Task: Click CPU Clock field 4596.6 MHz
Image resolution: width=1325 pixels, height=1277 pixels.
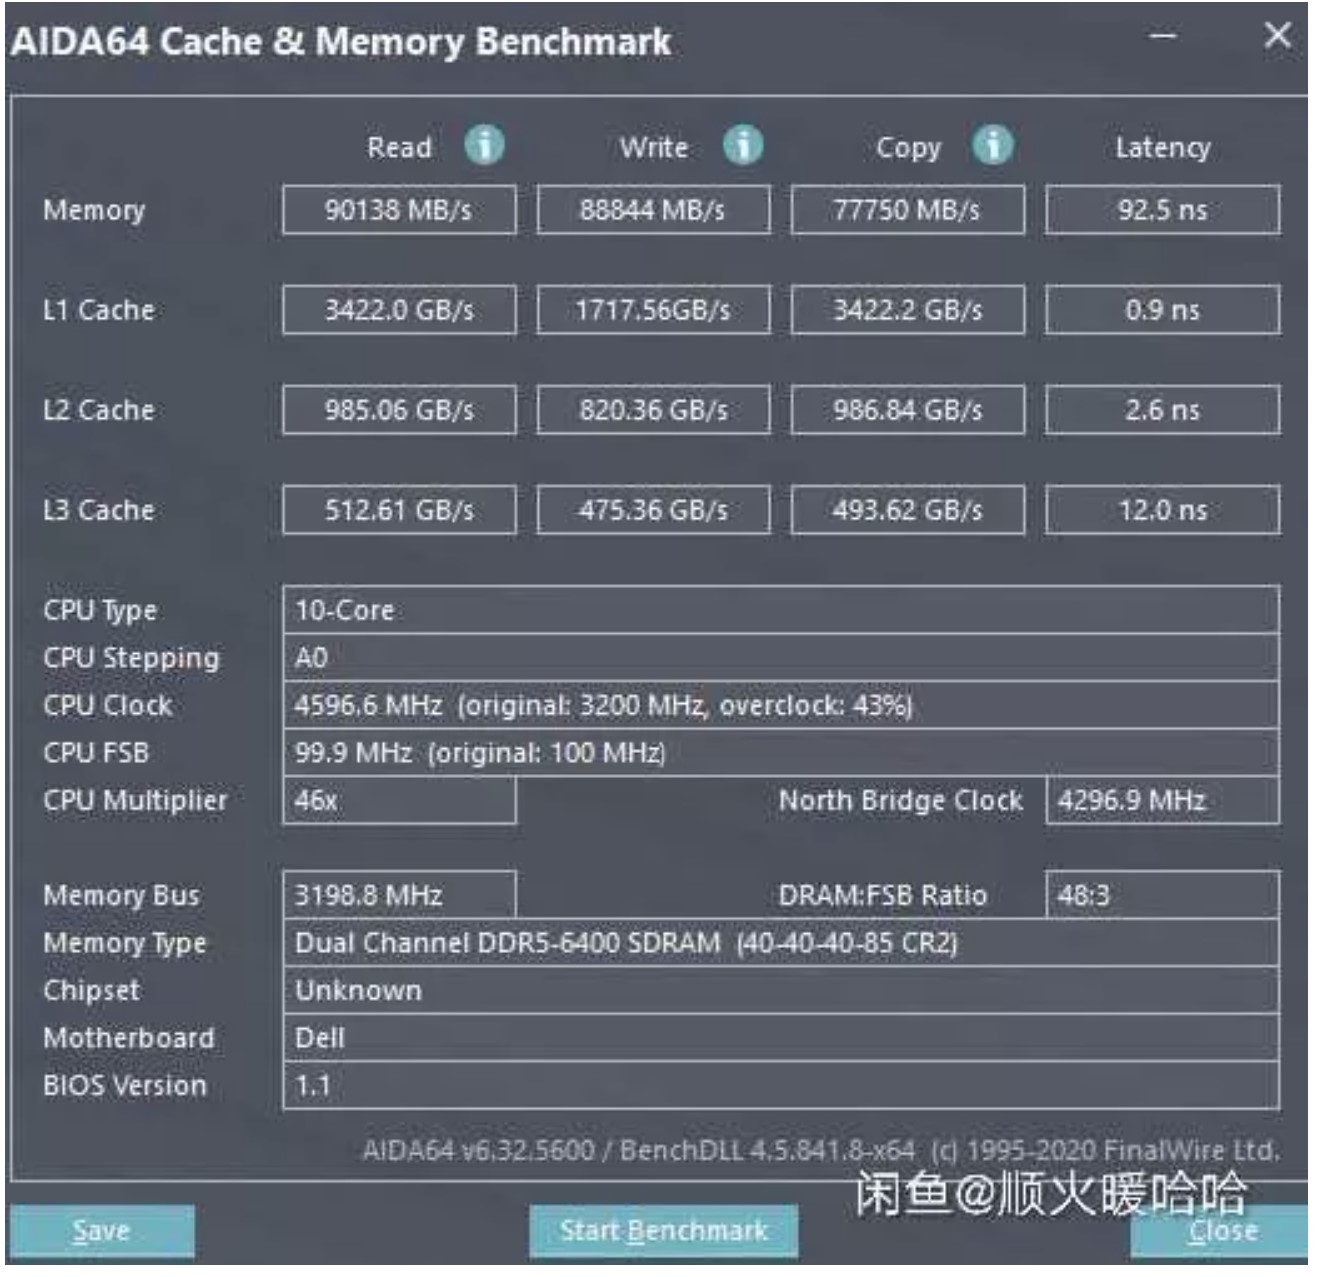Action: (x=781, y=705)
